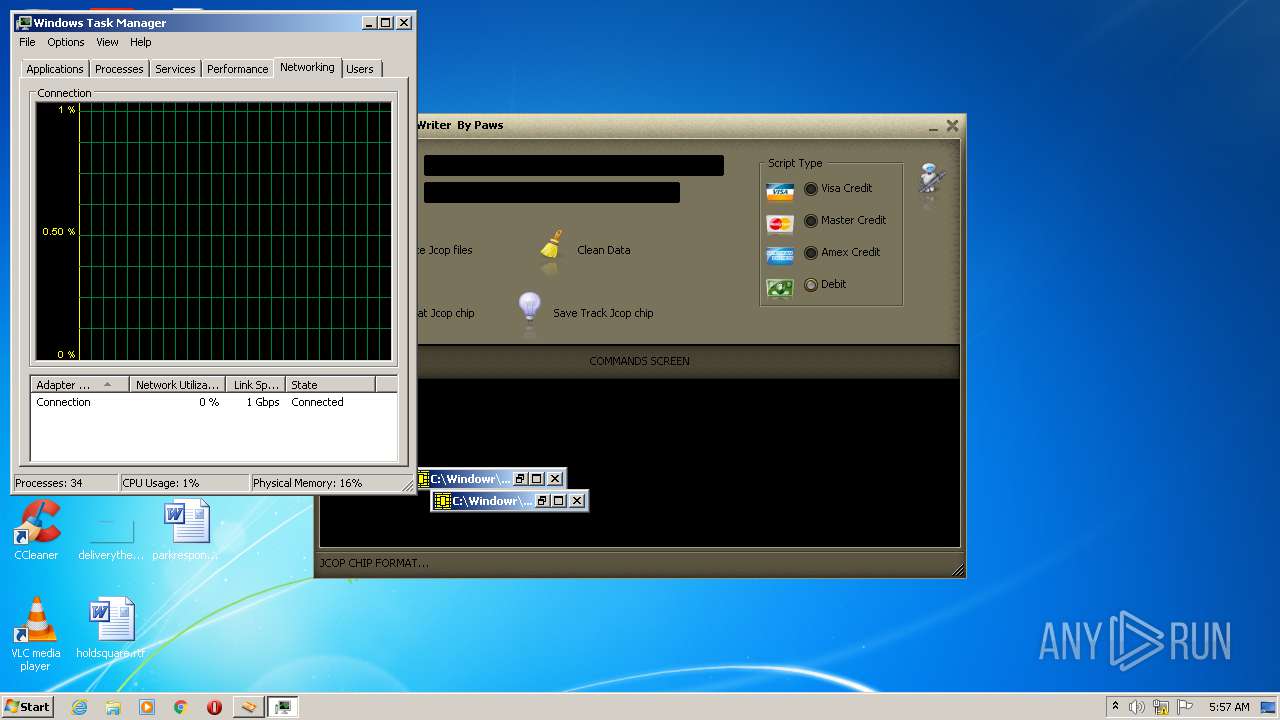Click the Windows Task Manager title bar icon

click(x=24, y=22)
